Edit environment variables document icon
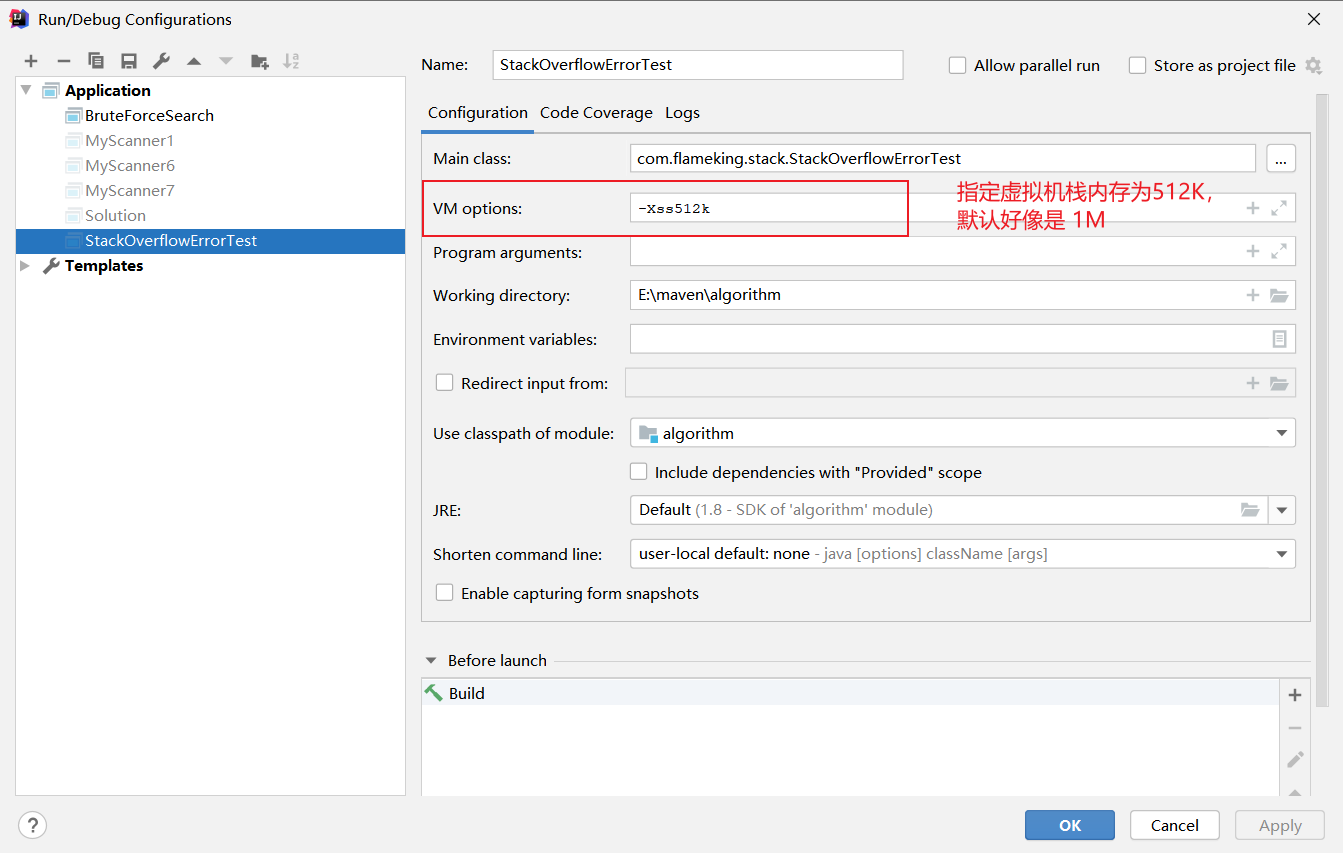Viewport: 1343px width, 853px height. pyautogui.click(x=1279, y=339)
